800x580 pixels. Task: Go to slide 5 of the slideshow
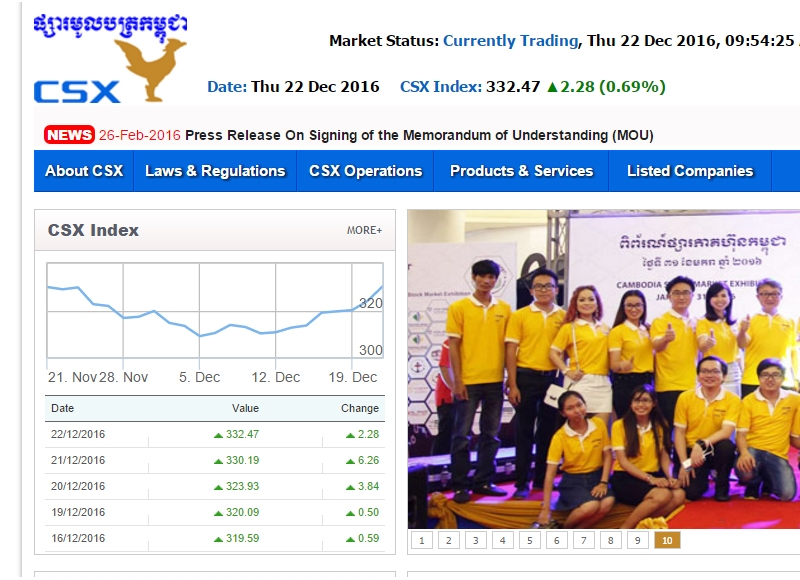529,541
